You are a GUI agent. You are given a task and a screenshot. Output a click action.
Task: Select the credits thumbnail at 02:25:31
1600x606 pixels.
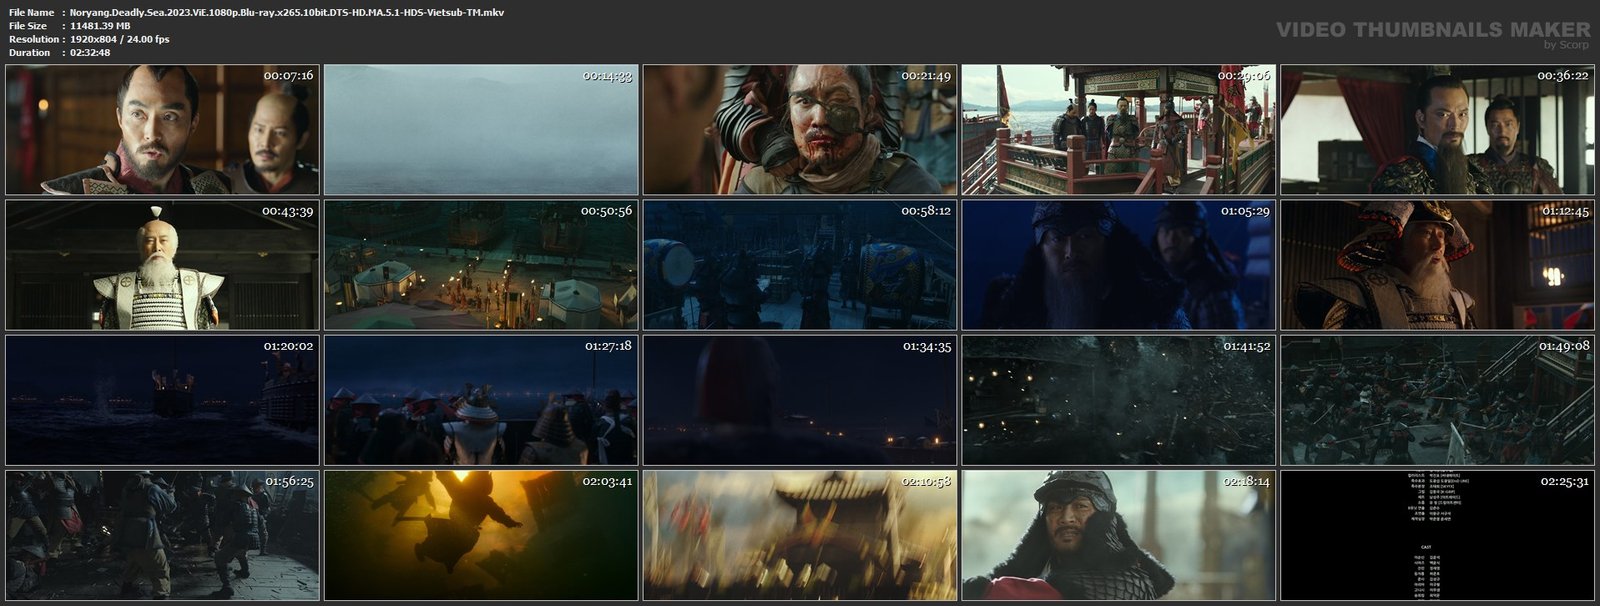pyautogui.click(x=1438, y=535)
